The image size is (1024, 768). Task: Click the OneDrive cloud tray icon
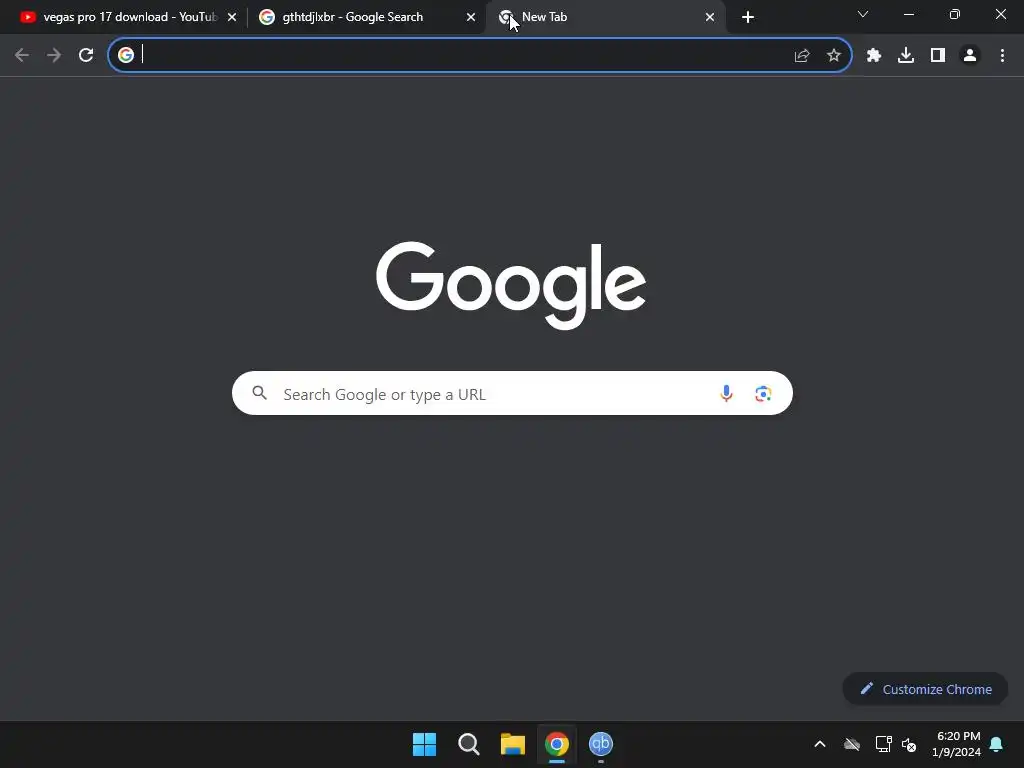[852, 744]
